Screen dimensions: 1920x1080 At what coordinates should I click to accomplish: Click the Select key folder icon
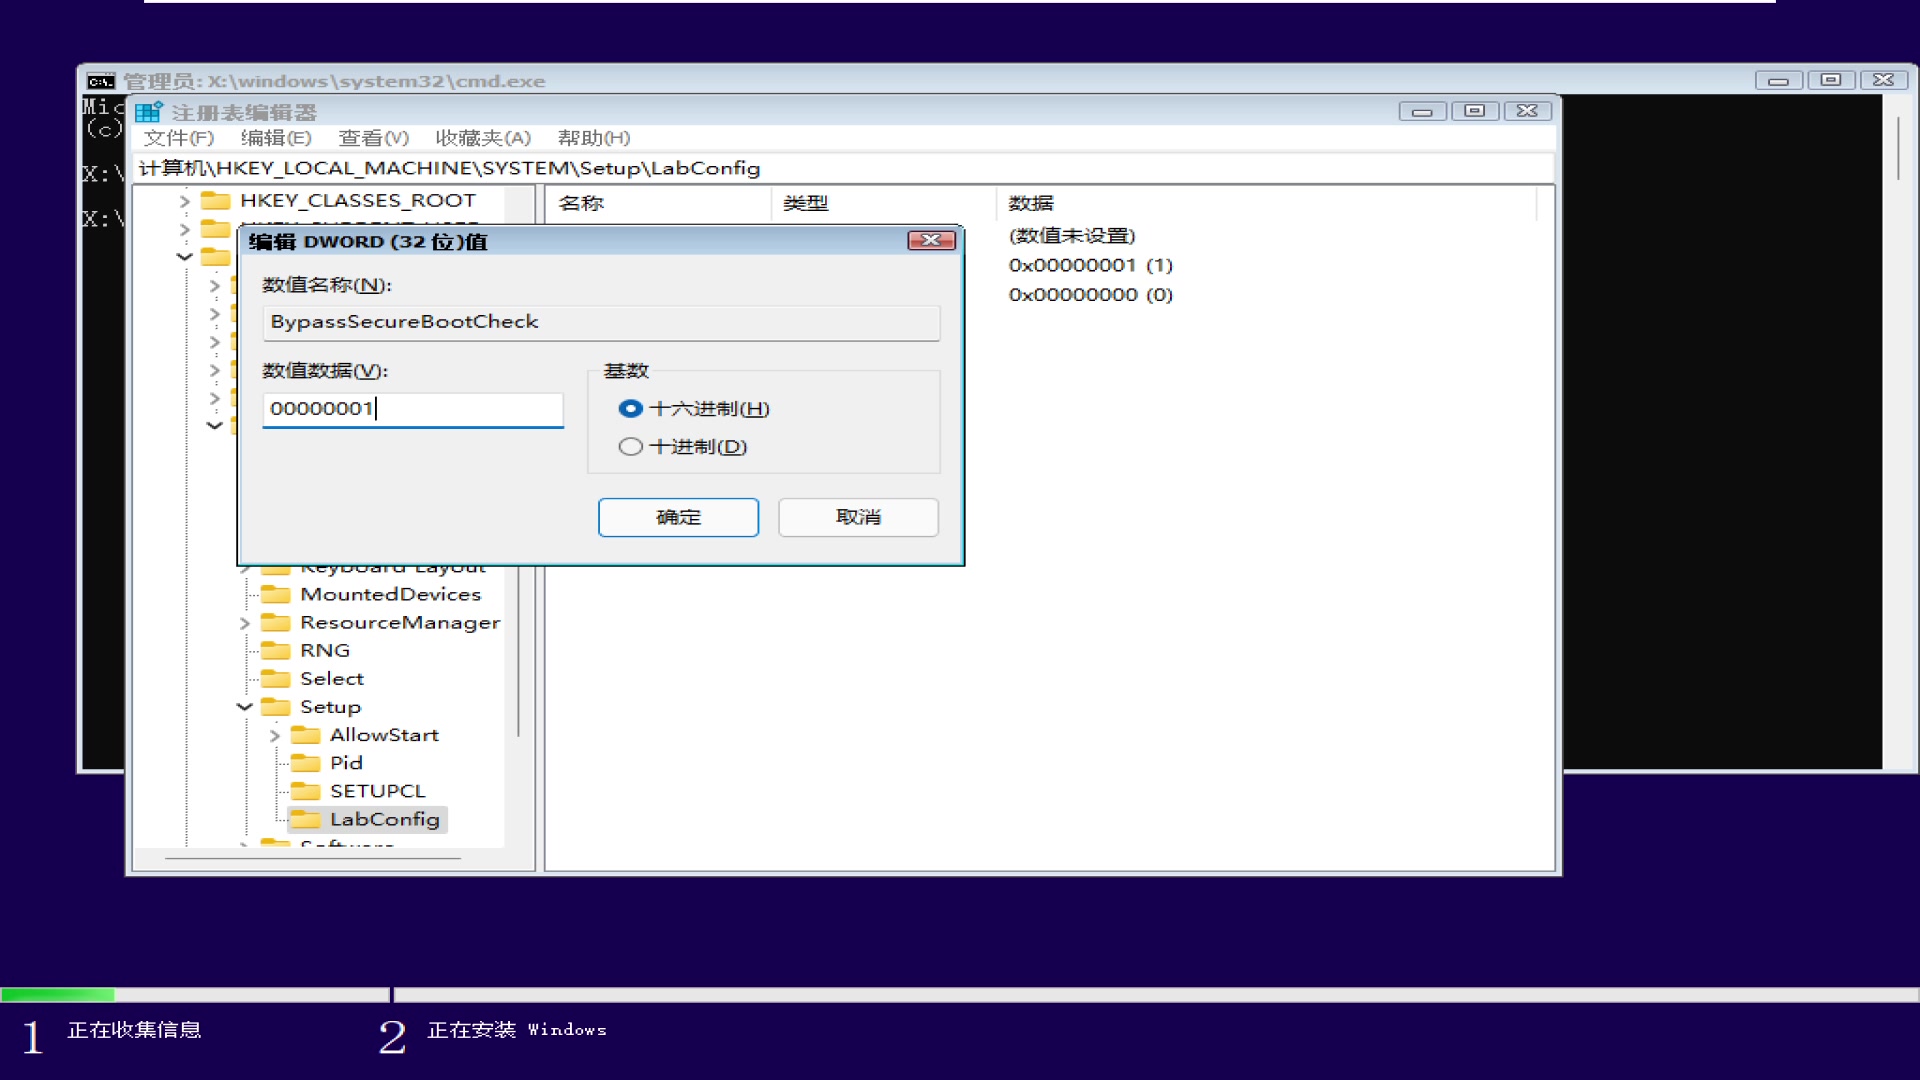277,678
